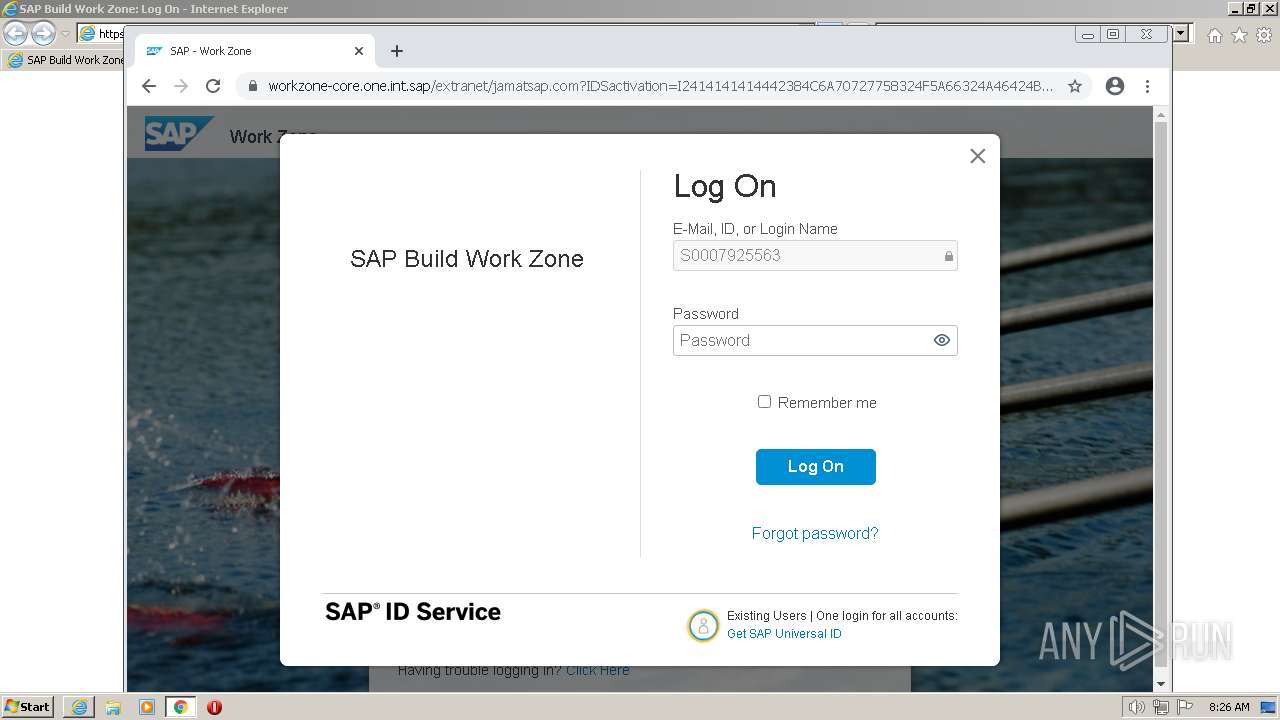Focus the Password input field
This screenshot has height=720, width=1280.
pos(815,340)
